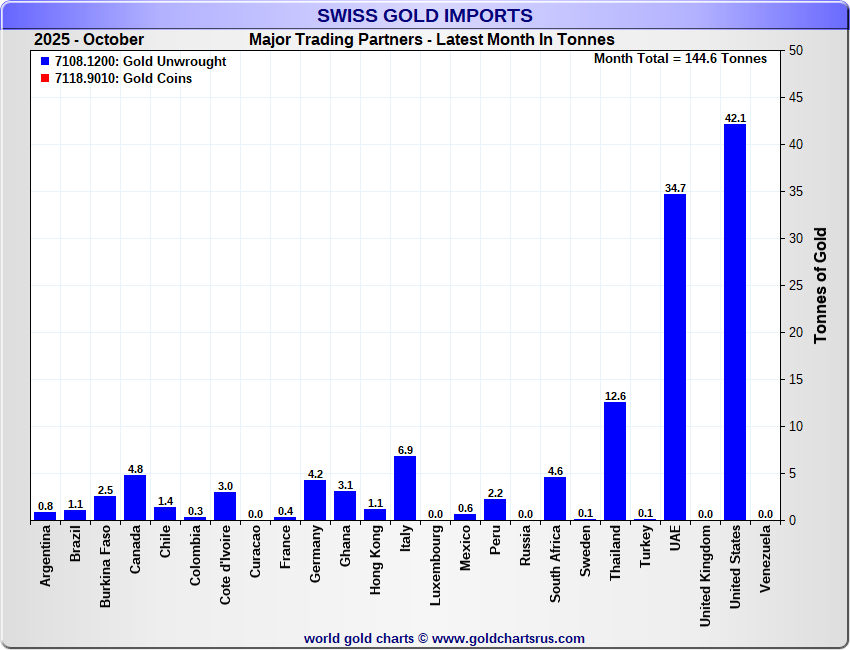
Task: Click the 2025 - October date label
Action: point(89,40)
